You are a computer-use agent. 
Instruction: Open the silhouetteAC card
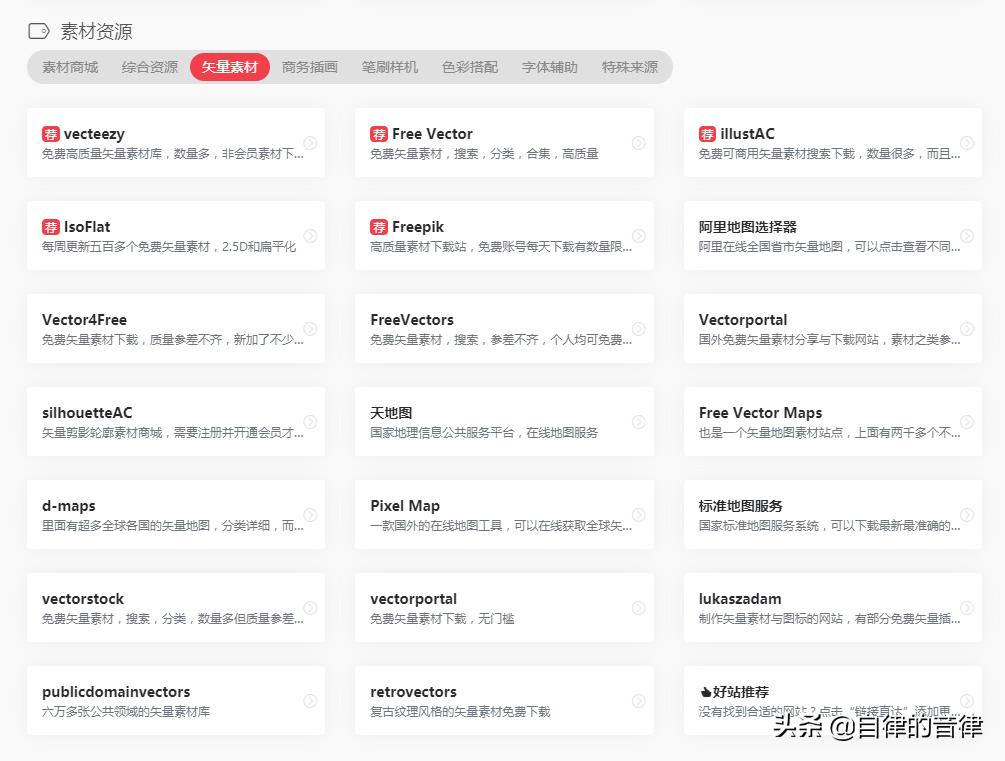176,421
